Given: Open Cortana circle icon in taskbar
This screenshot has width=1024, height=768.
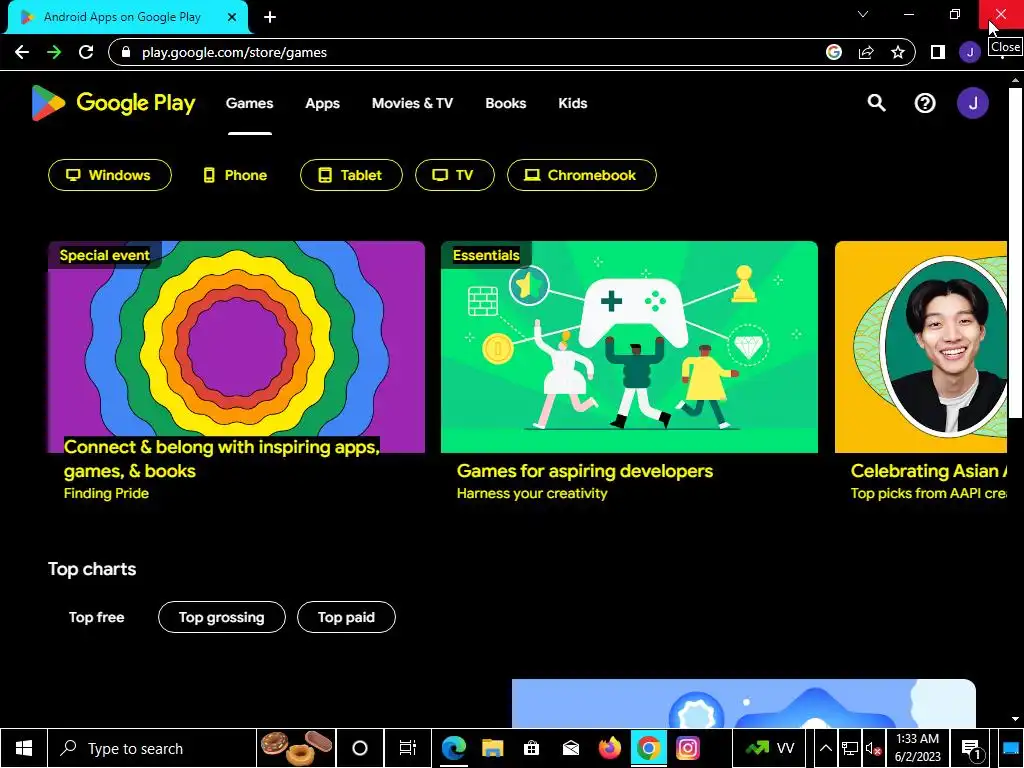Looking at the screenshot, I should pyautogui.click(x=360, y=748).
